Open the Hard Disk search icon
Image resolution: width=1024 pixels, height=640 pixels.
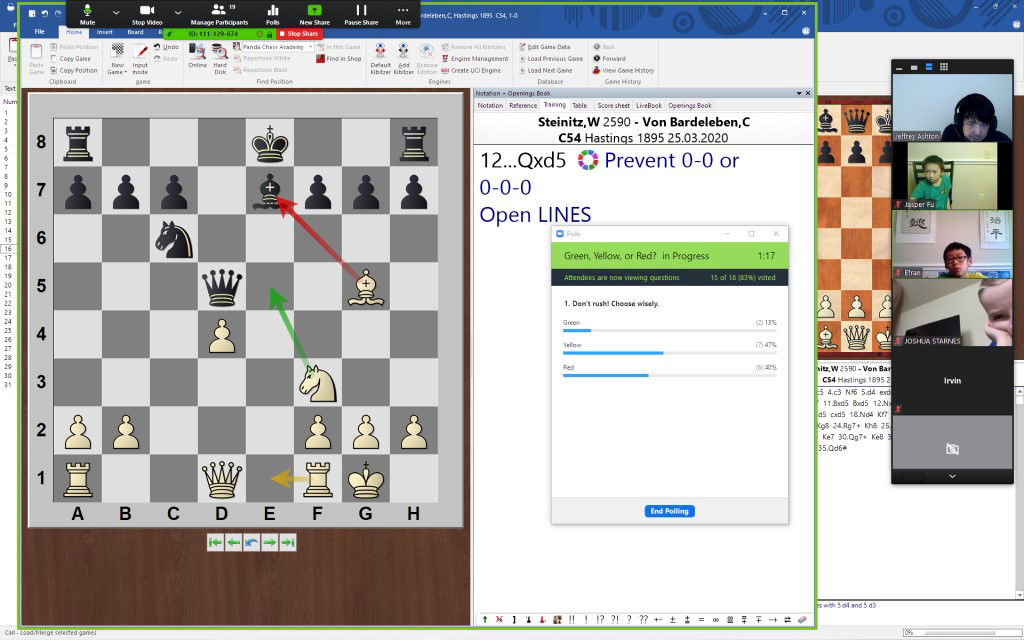(219, 57)
